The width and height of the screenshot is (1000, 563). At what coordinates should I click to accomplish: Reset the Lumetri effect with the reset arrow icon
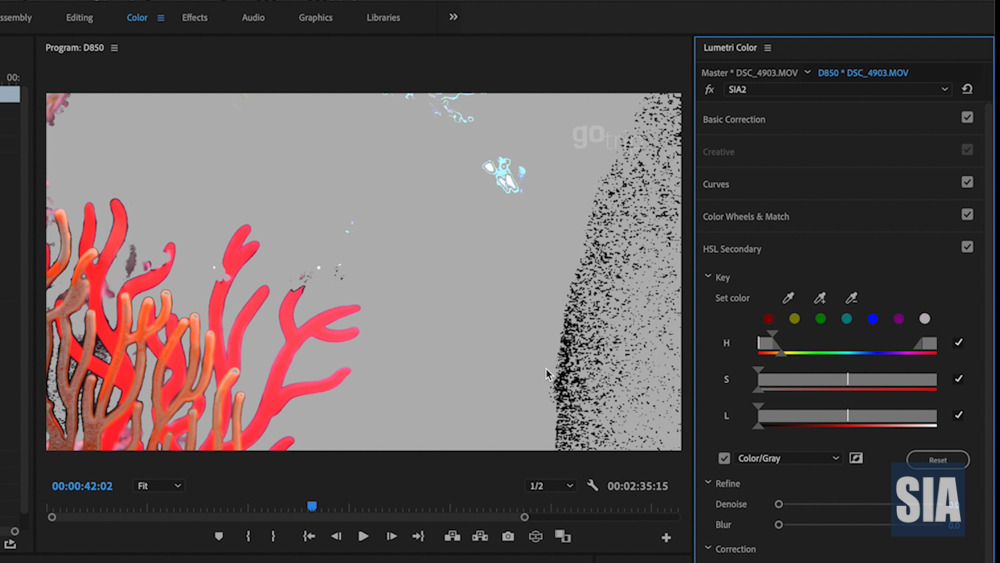click(x=967, y=89)
